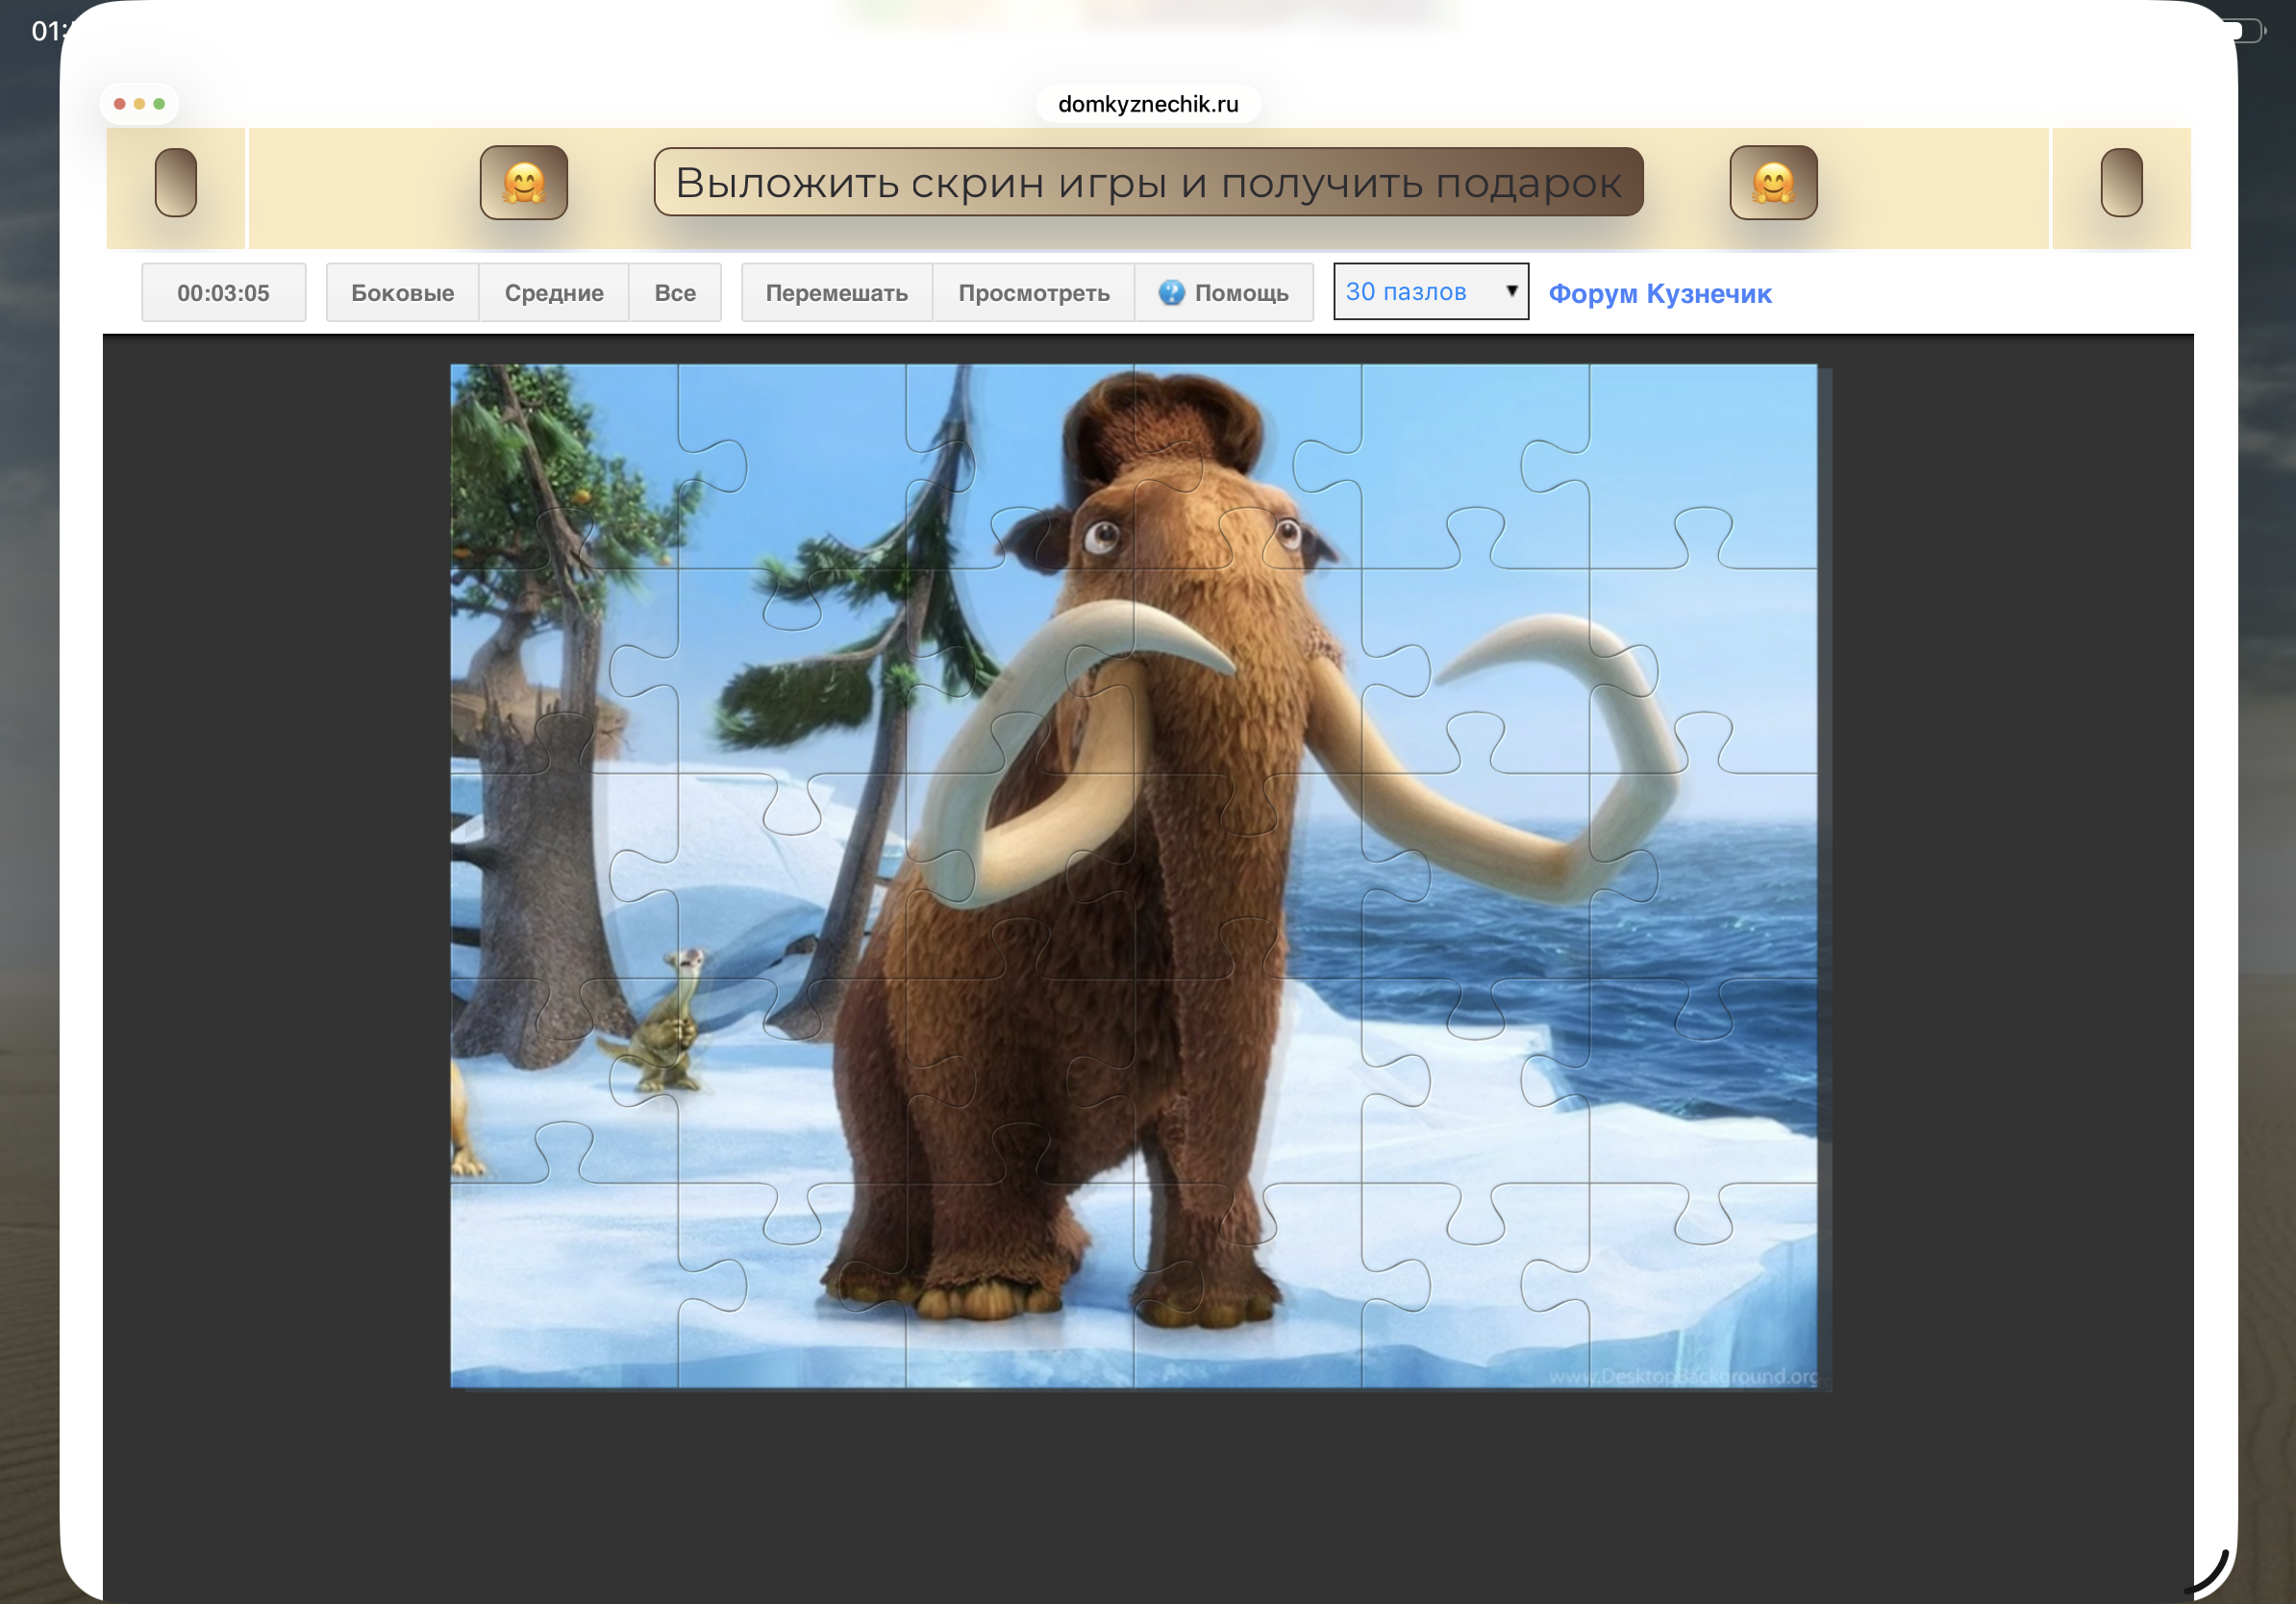This screenshot has height=1604, width=2296.
Task: Click the right hugging emoji button
Action: pyautogui.click(x=1772, y=182)
